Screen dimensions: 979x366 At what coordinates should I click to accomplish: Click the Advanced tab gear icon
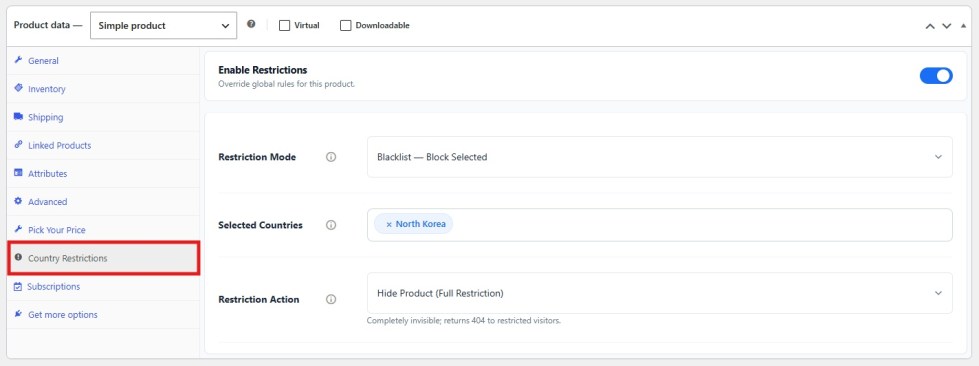pos(18,201)
